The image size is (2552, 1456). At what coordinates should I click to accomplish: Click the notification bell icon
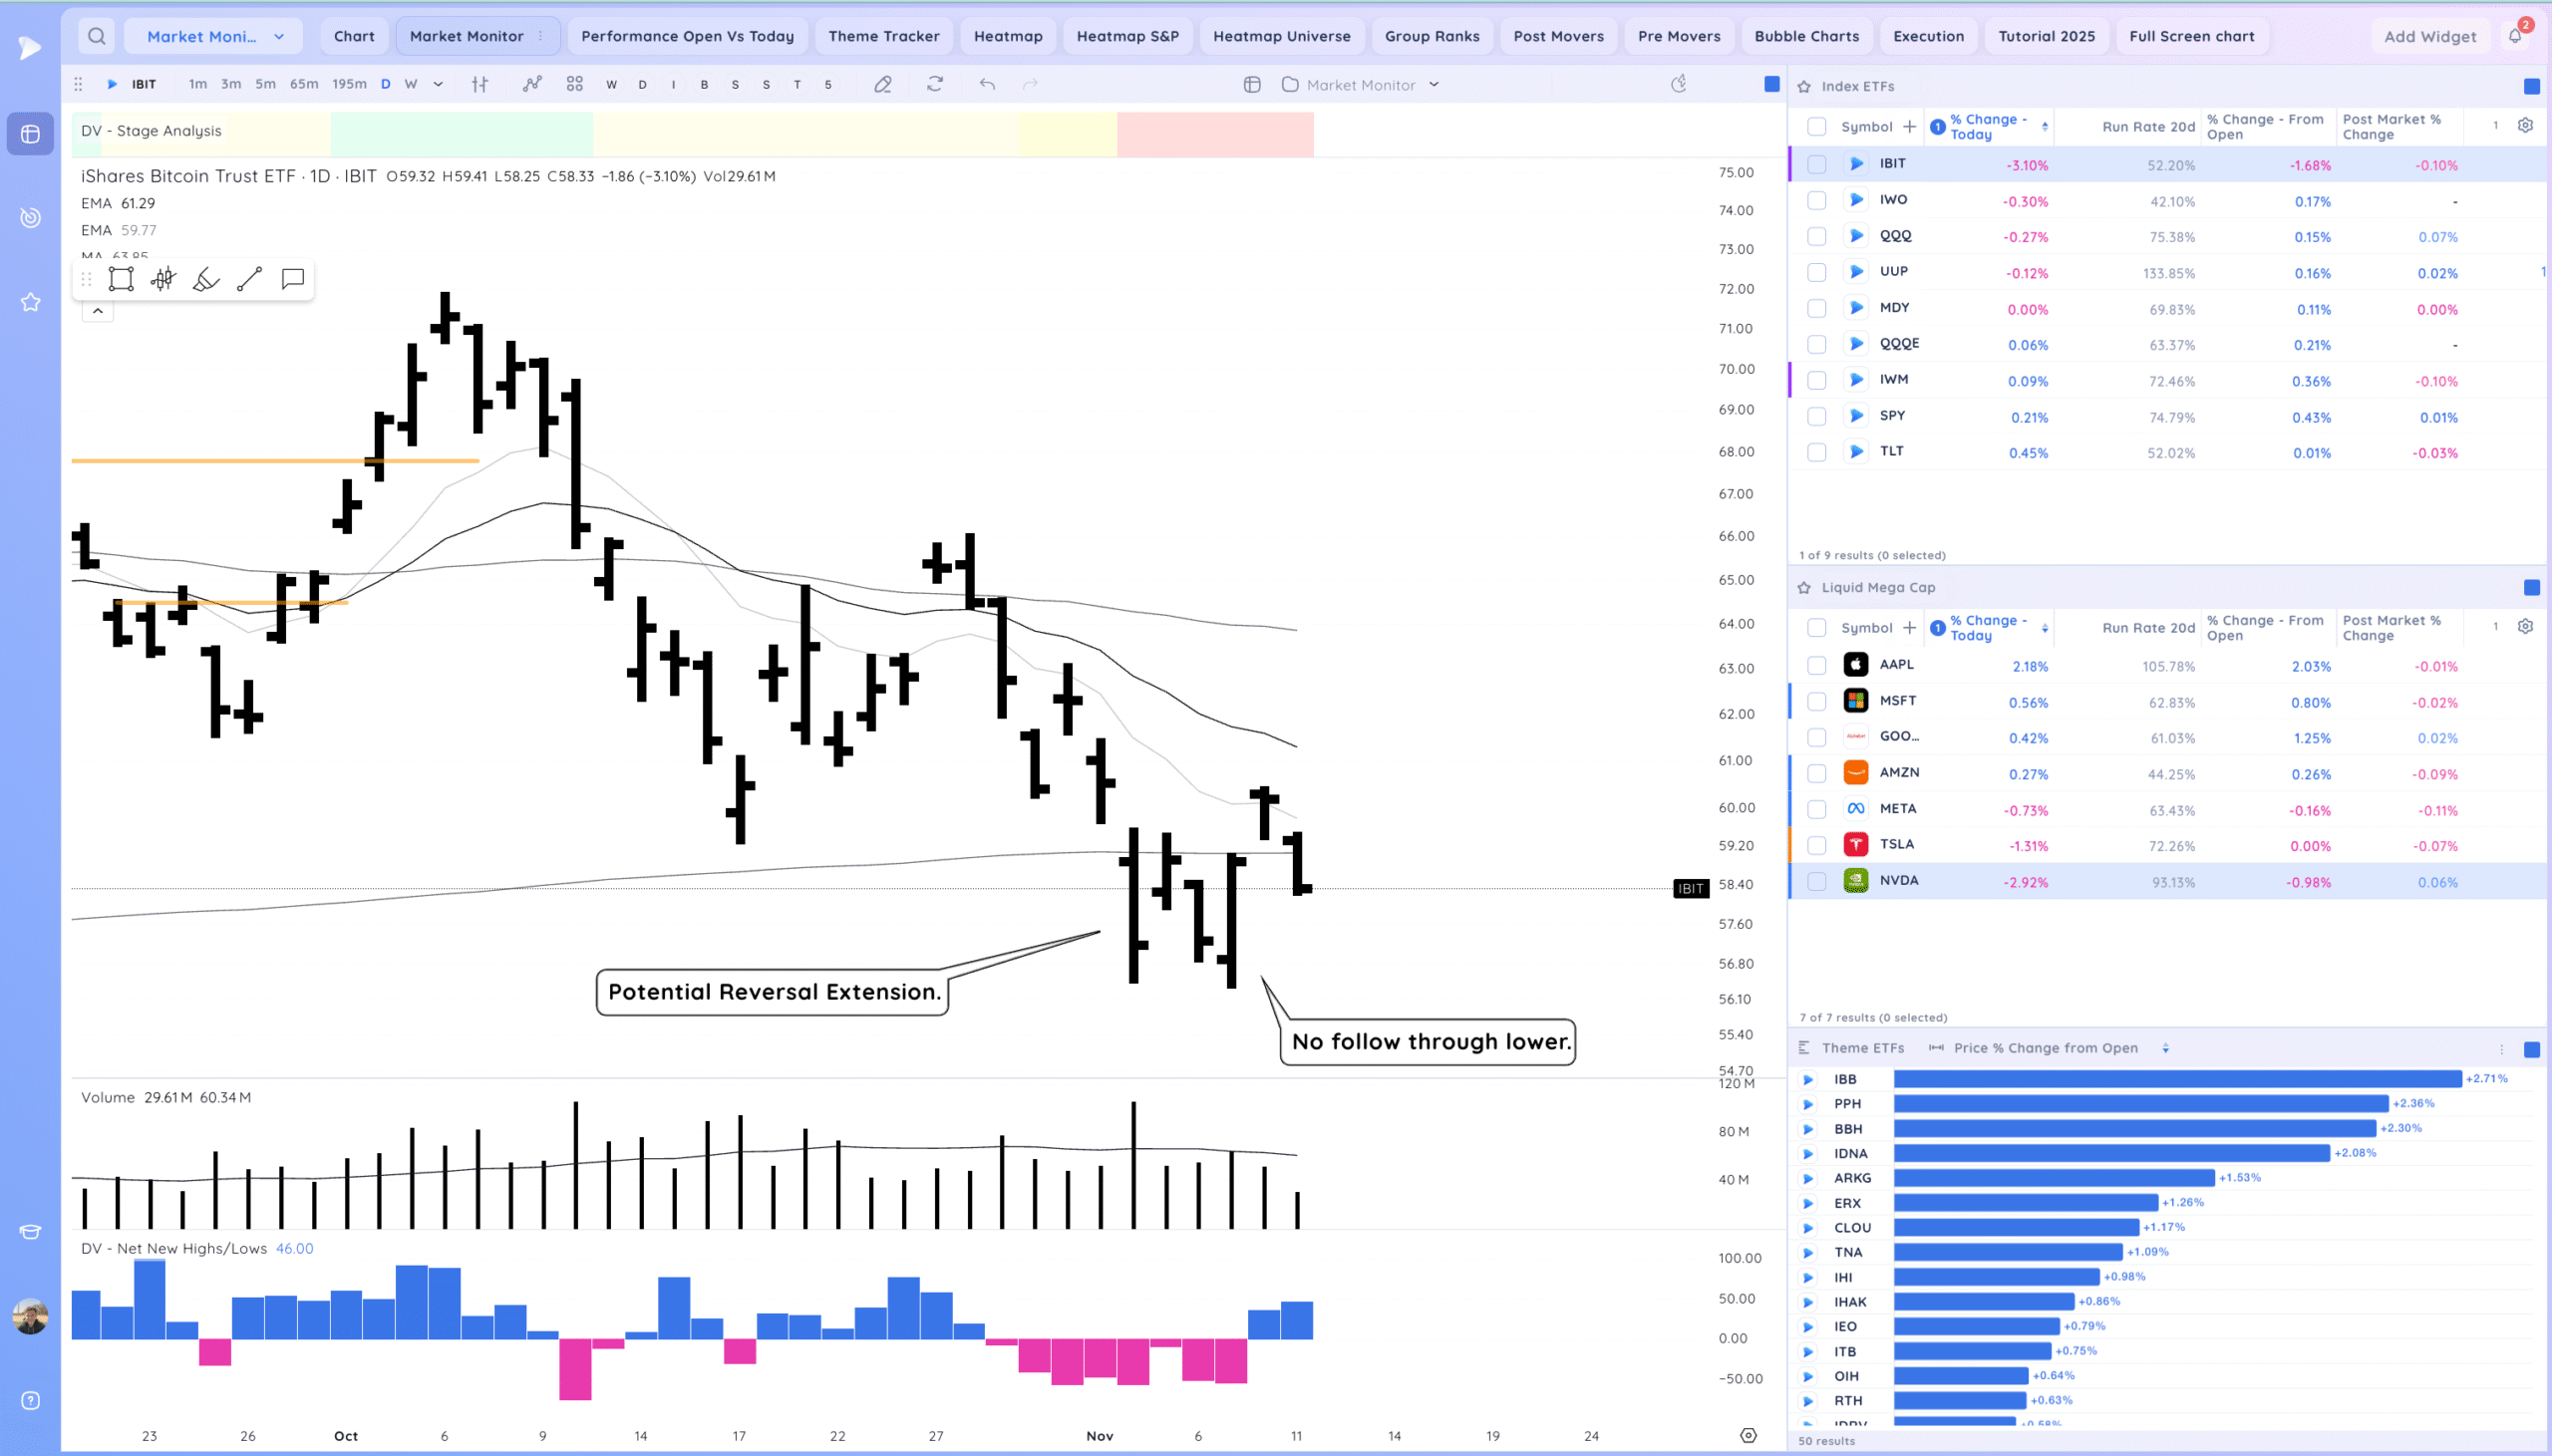(x=2515, y=36)
